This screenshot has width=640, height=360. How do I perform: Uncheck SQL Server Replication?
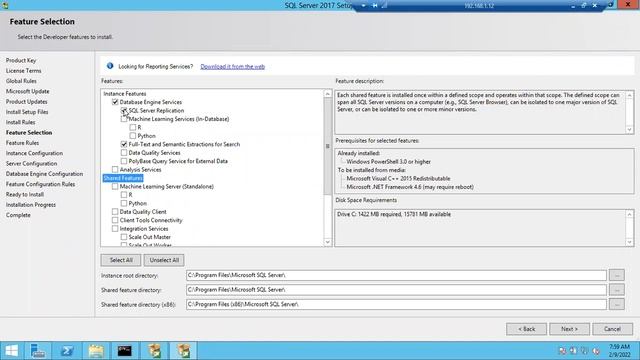pos(124,111)
